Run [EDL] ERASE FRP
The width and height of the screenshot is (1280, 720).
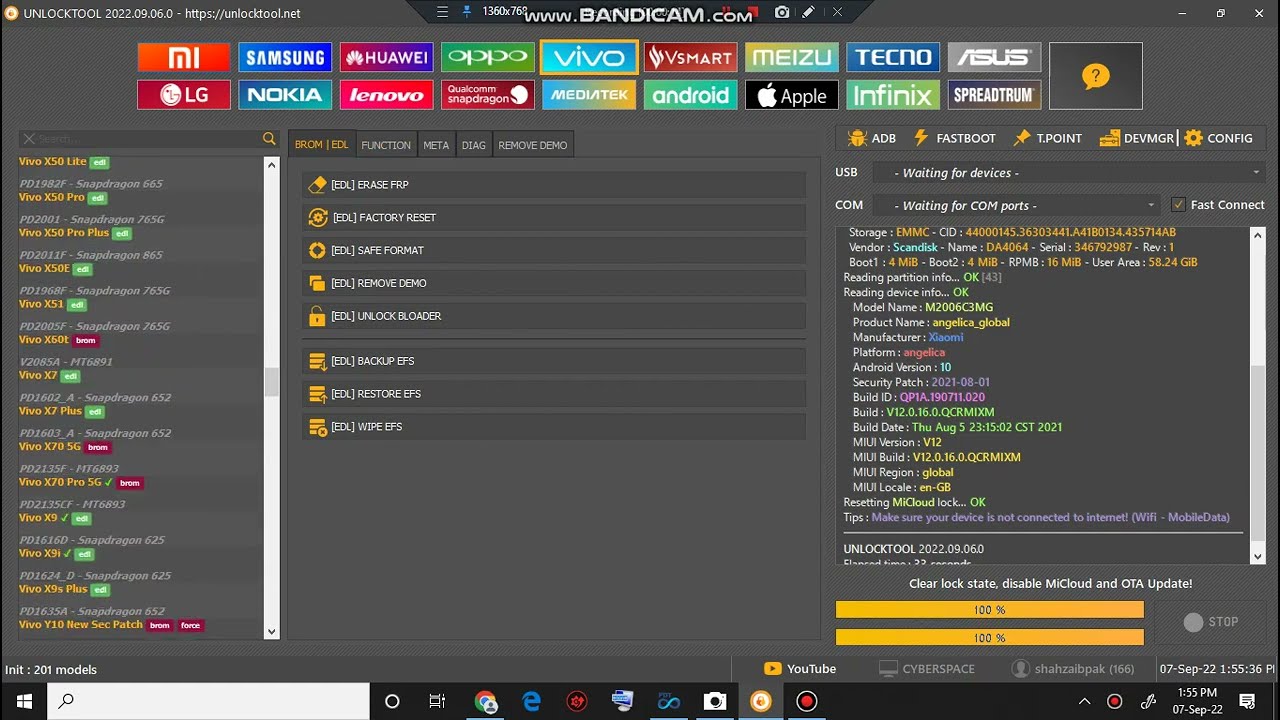pyautogui.click(x=554, y=185)
